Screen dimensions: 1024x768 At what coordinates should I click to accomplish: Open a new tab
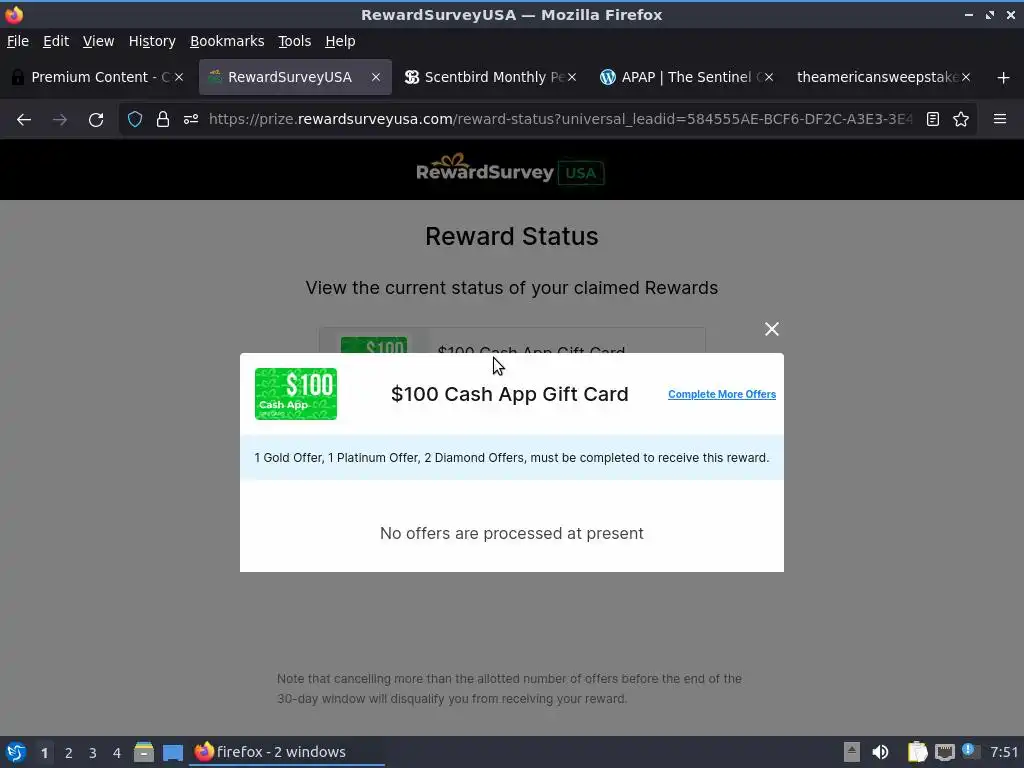click(1003, 78)
